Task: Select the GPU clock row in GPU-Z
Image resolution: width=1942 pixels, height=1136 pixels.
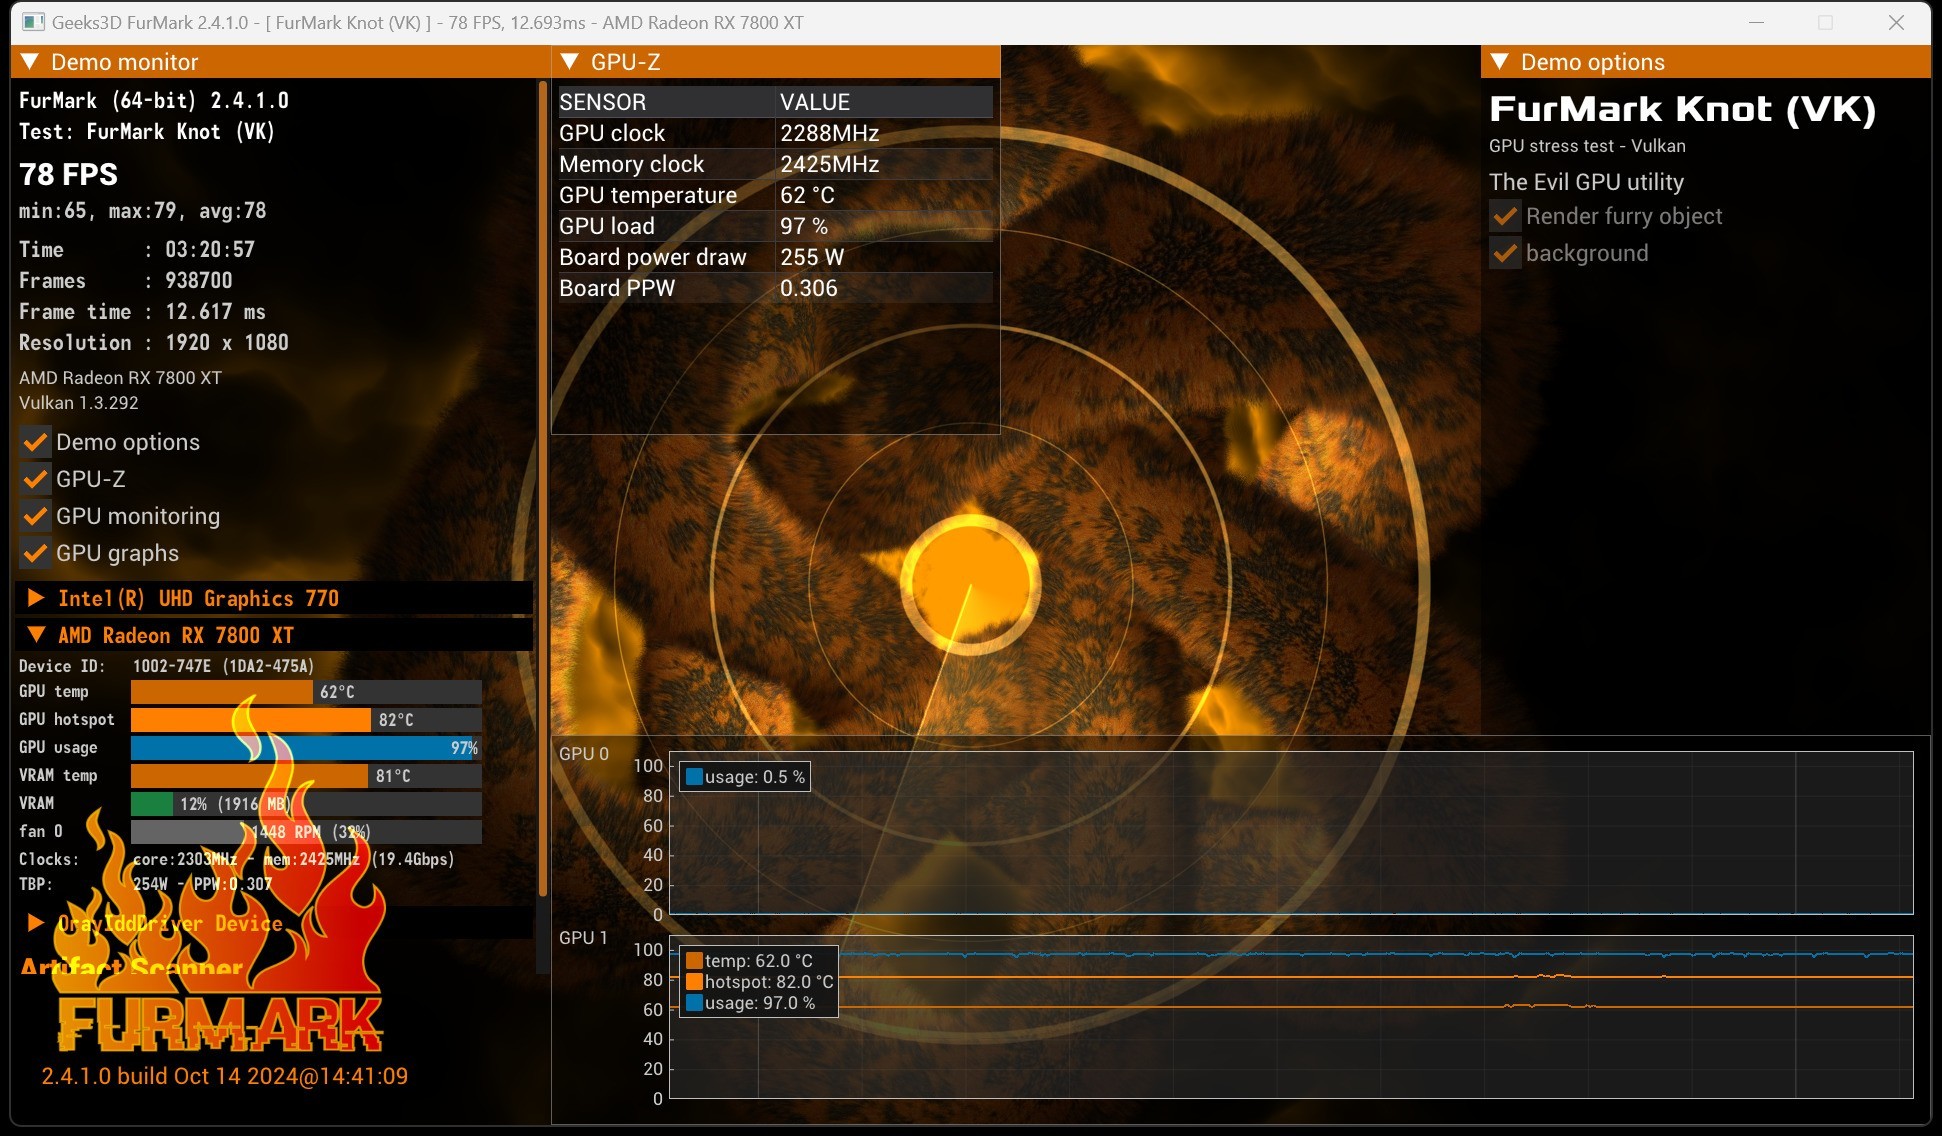Action: 775,133
